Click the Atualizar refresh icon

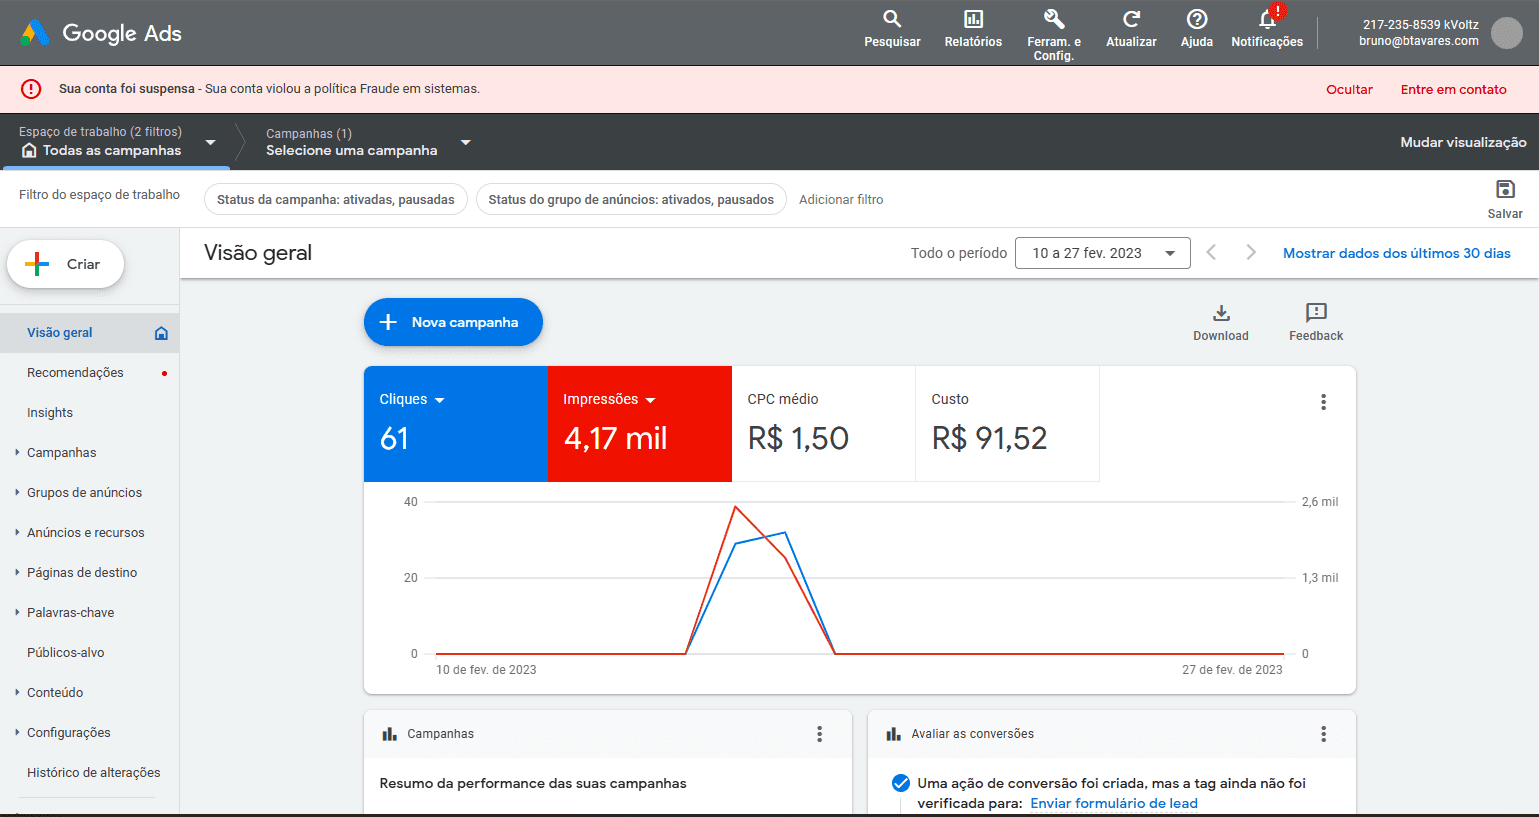point(1131,20)
